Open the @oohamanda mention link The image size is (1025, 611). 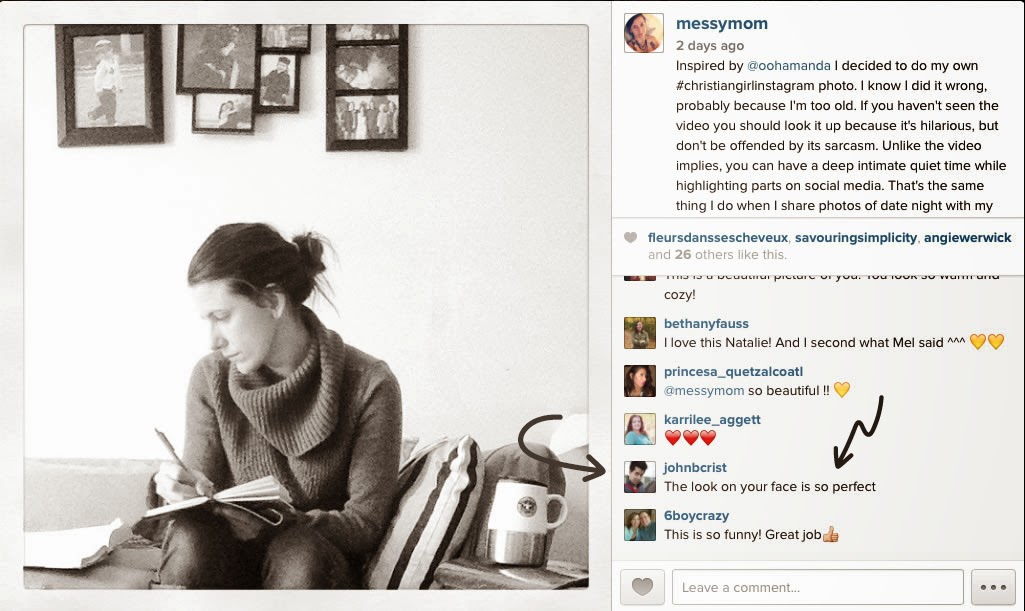[788, 65]
